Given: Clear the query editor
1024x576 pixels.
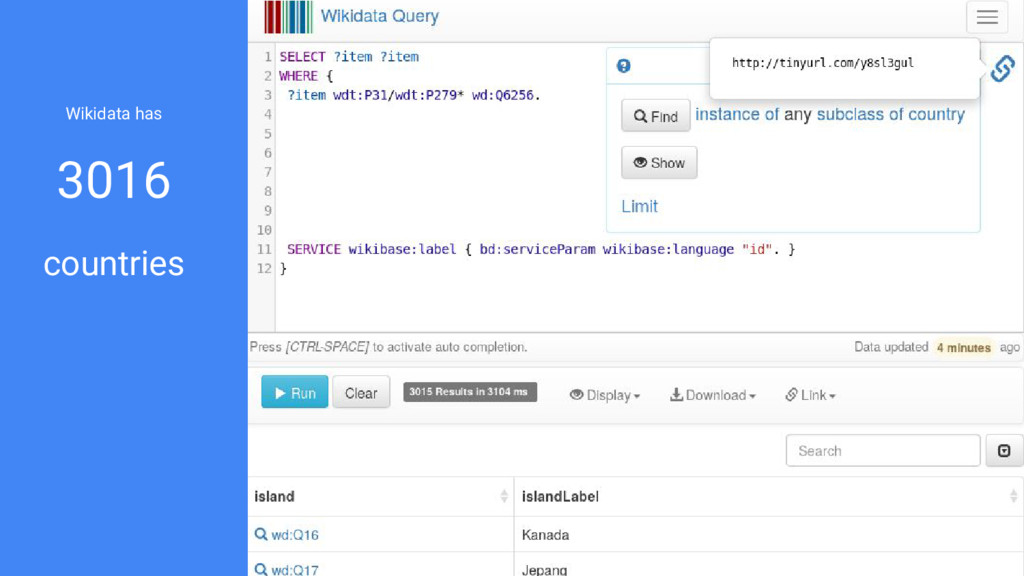Looking at the screenshot, I should (x=361, y=392).
